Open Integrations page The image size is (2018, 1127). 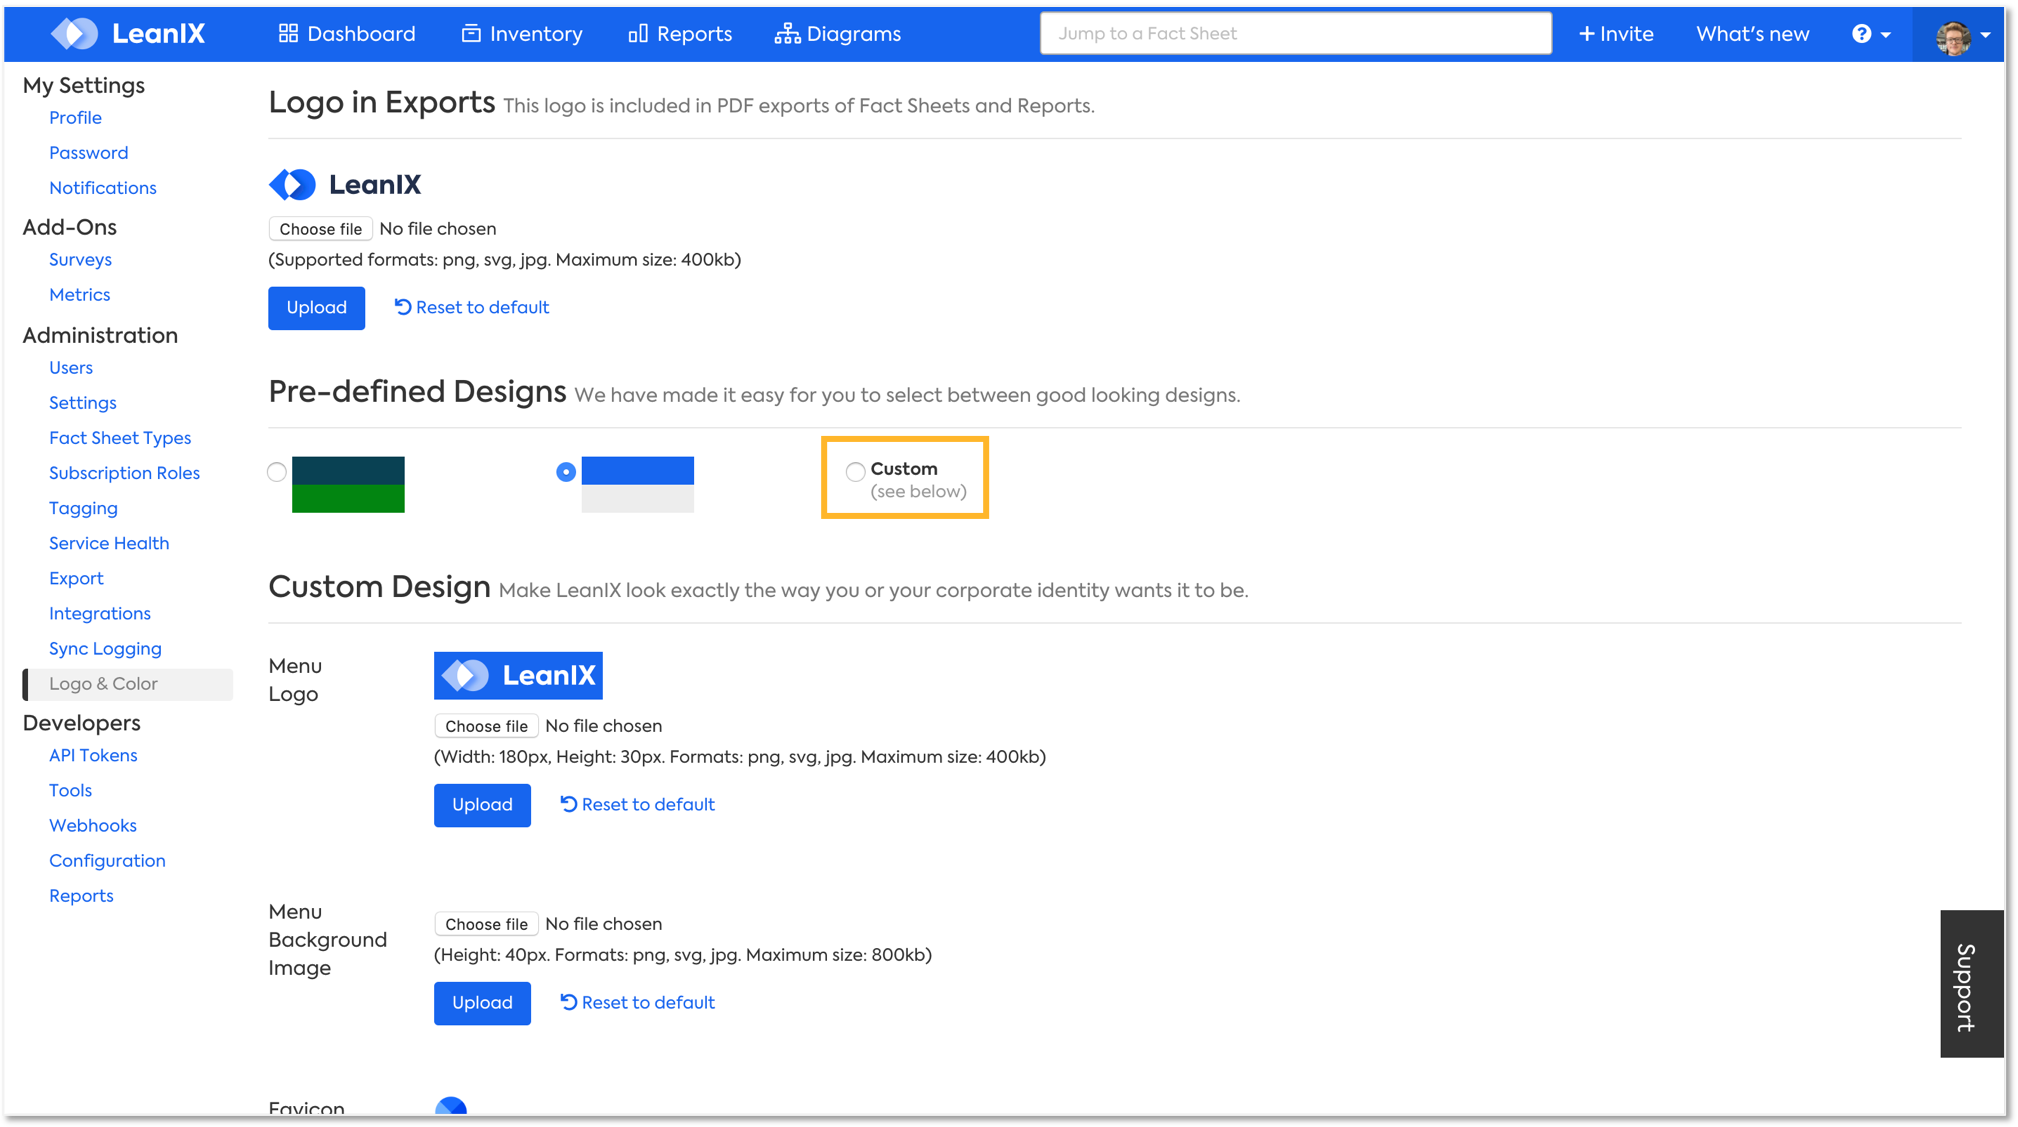99,613
